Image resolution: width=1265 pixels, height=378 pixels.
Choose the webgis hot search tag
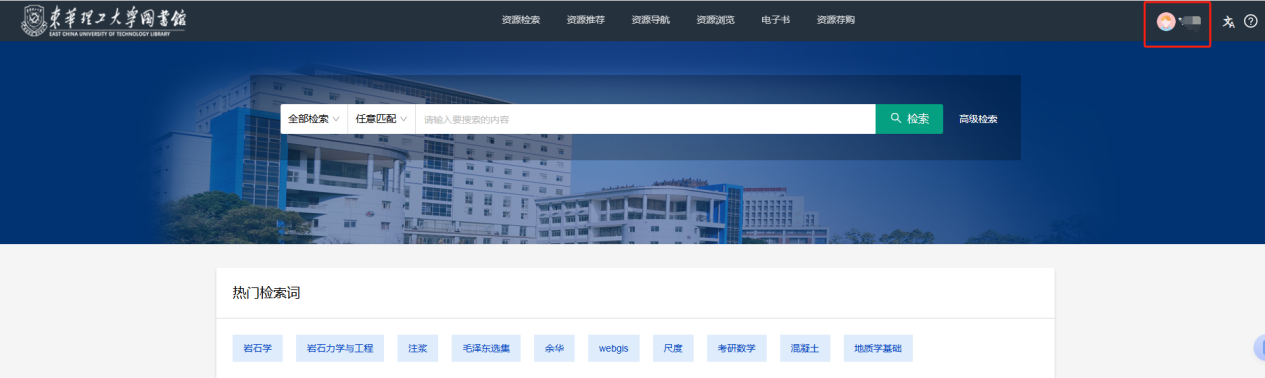coord(613,348)
